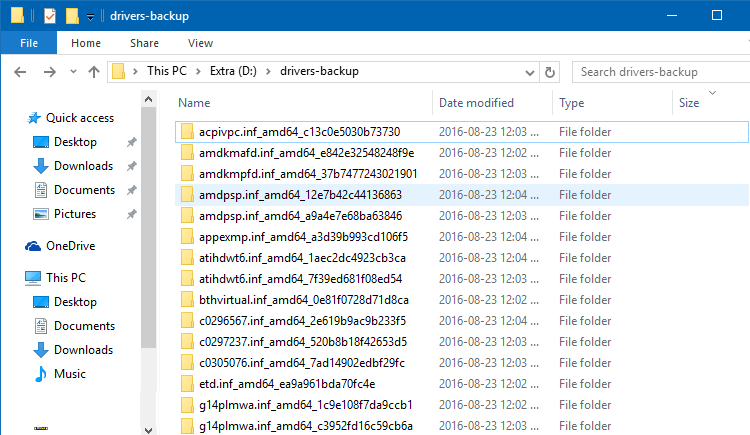750x435 pixels.
Task: Go up one folder level
Action: (x=94, y=72)
